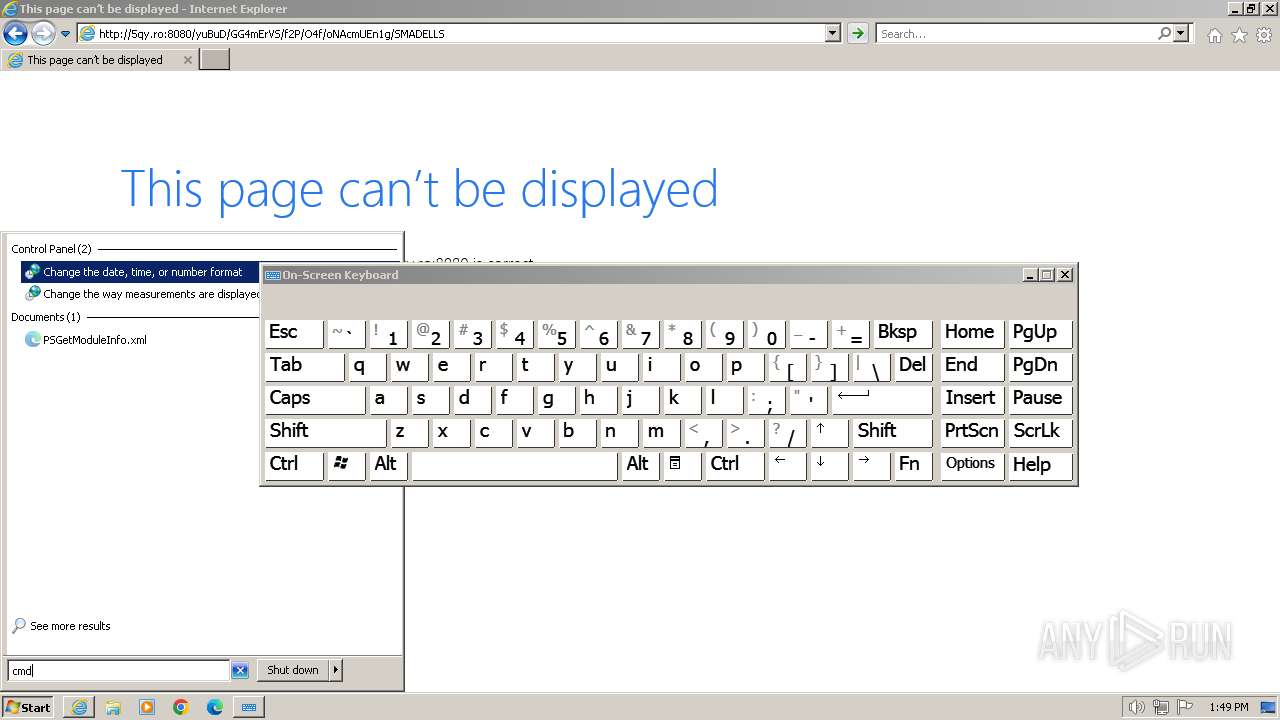Toggle the right Ctrl key on keyboard
This screenshot has height=720, width=1280.
coord(735,465)
